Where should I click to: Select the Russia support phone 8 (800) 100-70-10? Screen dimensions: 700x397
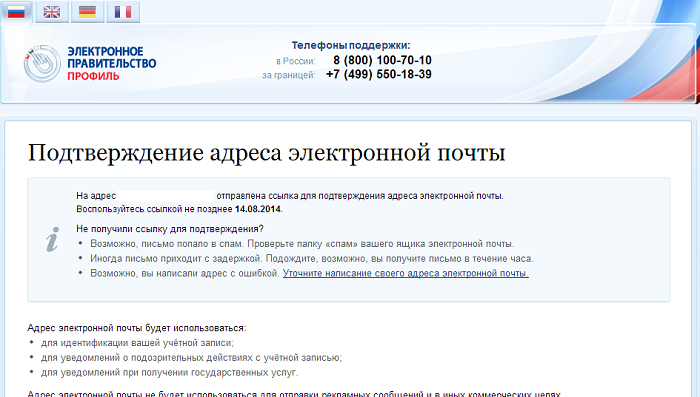[382, 60]
